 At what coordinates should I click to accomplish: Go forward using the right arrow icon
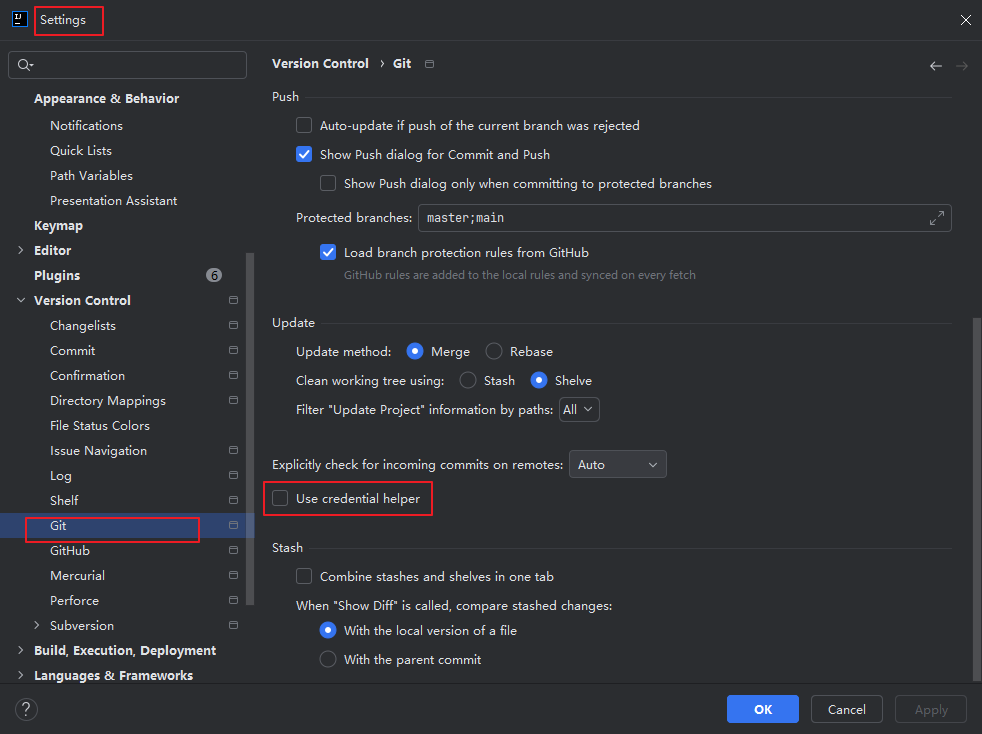(962, 66)
